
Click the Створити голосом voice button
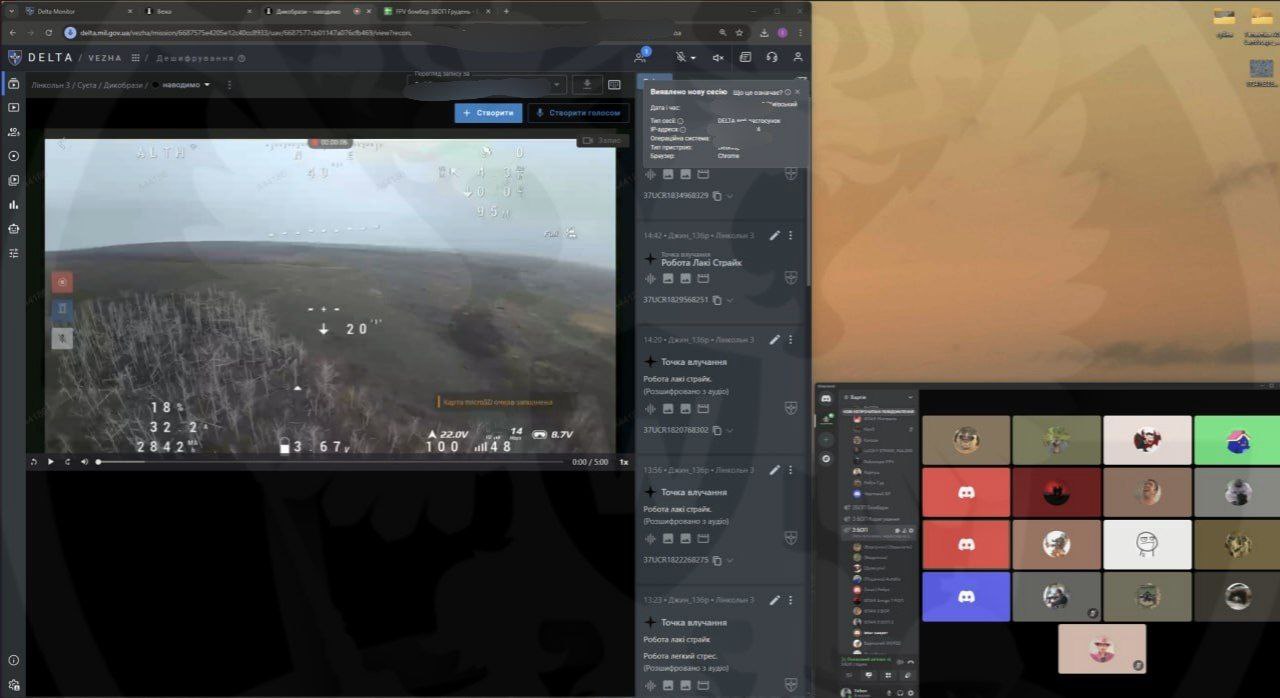click(x=578, y=113)
